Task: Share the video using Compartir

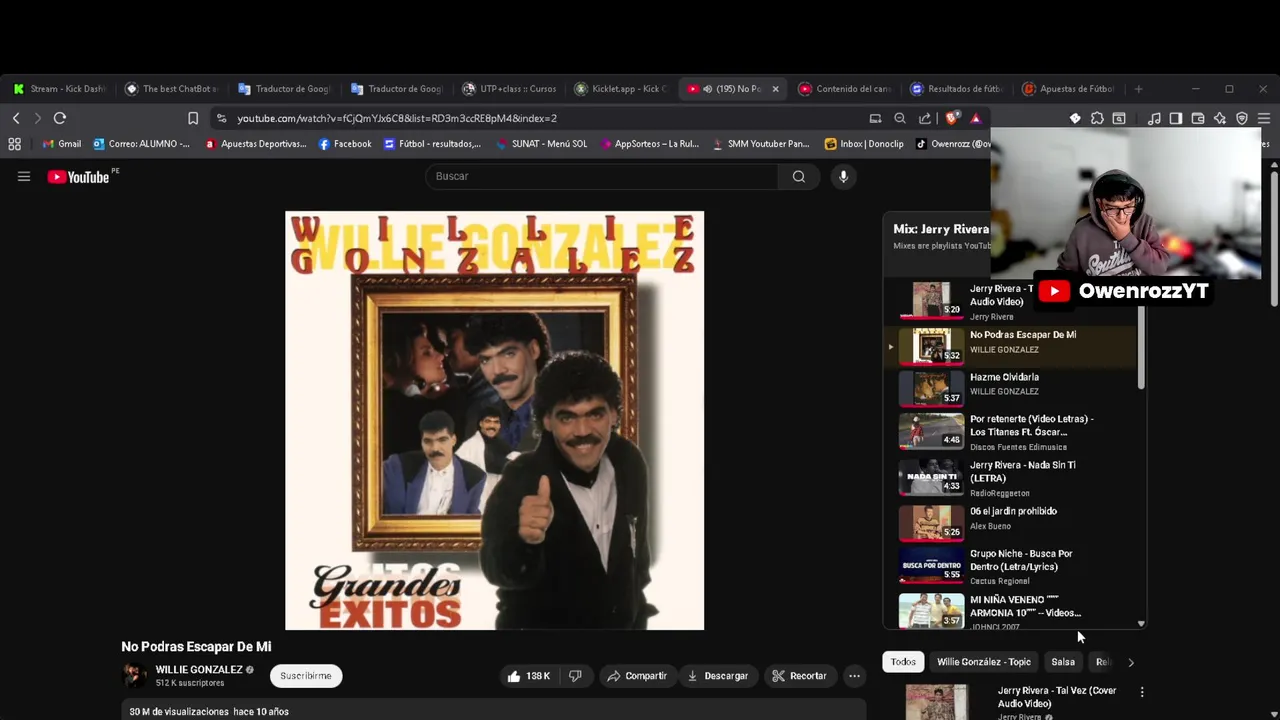Action: (x=637, y=676)
